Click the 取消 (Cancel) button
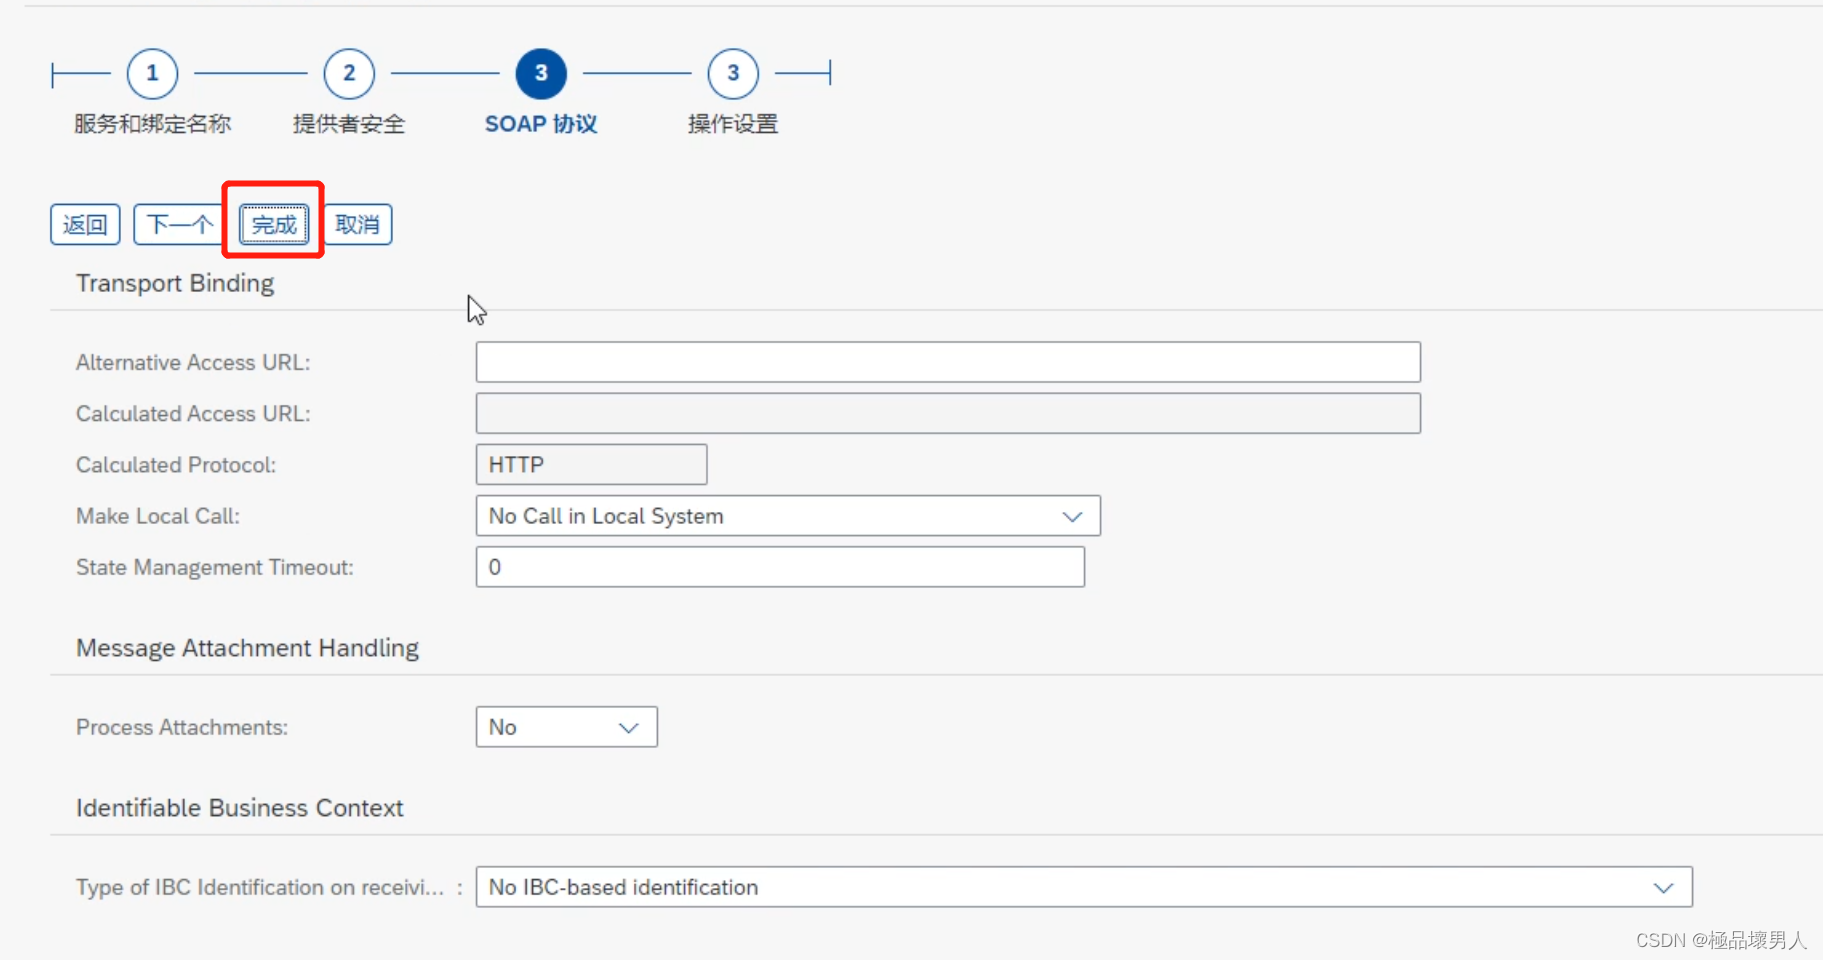 pyautogui.click(x=357, y=225)
